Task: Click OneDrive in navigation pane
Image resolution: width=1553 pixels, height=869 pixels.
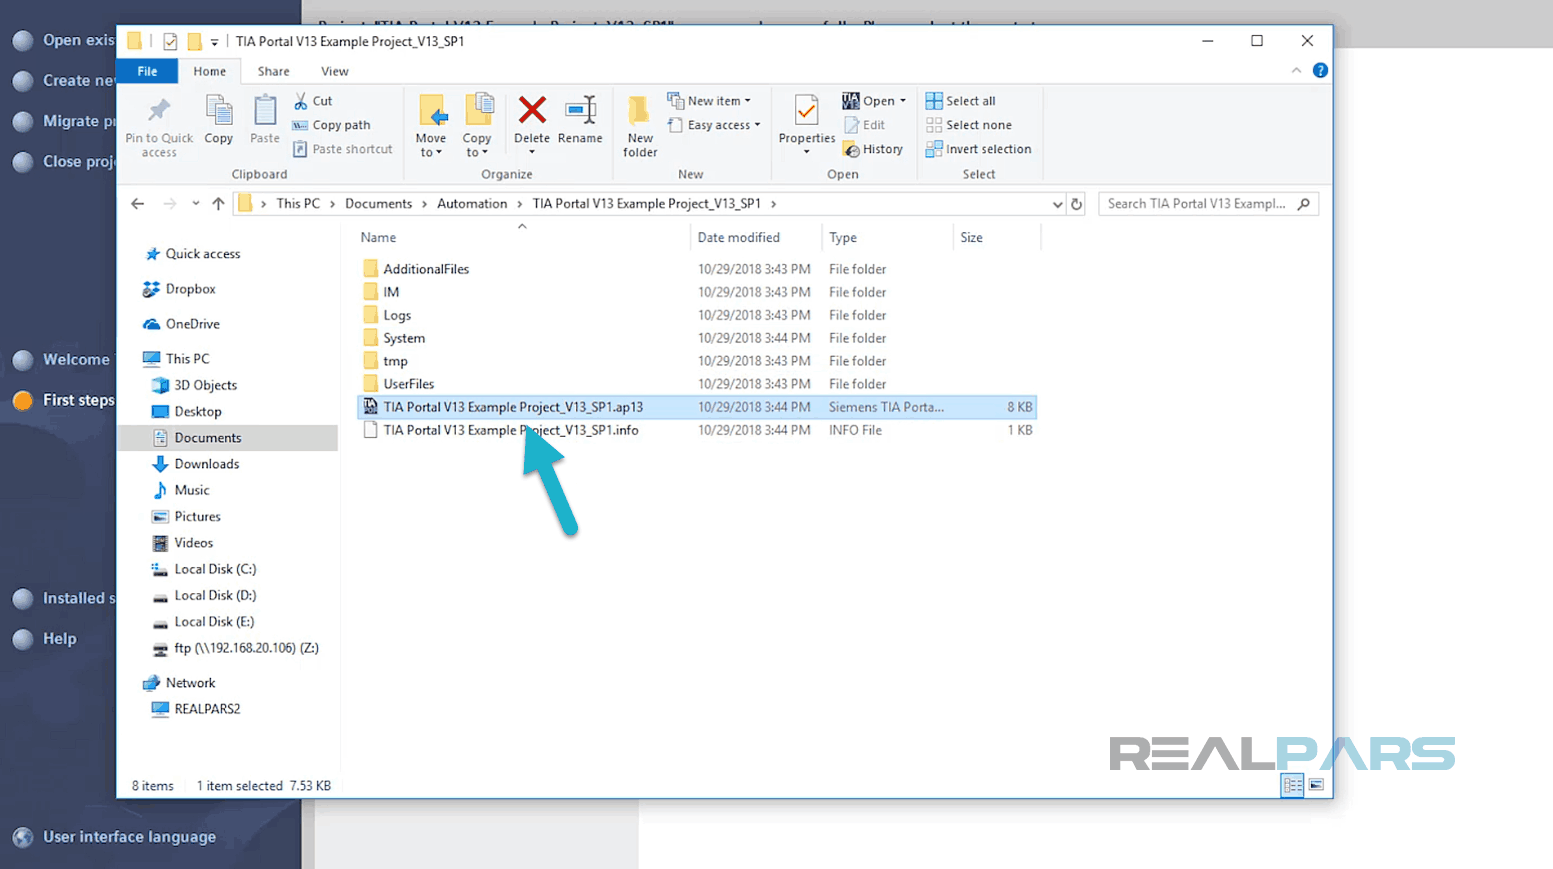Action: coord(192,324)
